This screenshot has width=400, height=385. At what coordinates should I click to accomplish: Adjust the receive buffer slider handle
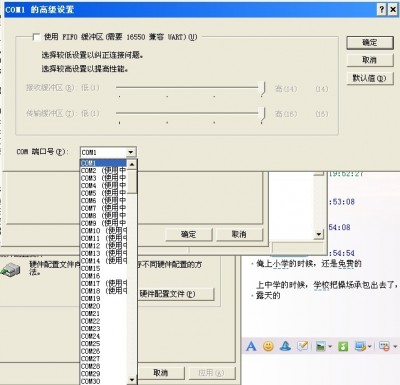[x=263, y=89]
